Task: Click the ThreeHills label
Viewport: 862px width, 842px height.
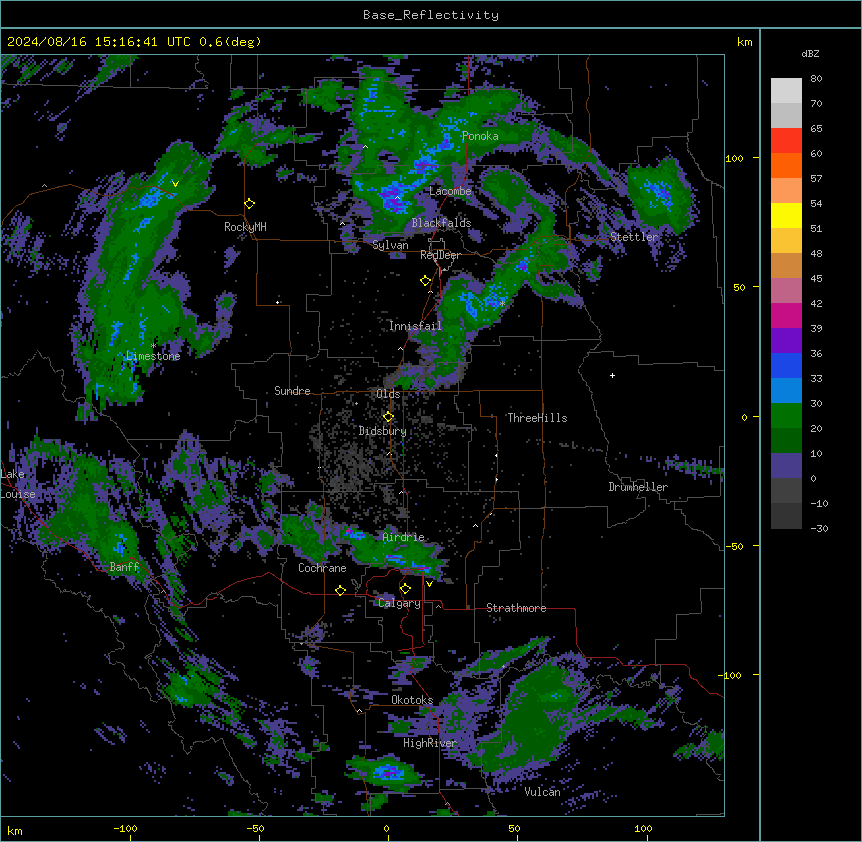Action: (537, 418)
